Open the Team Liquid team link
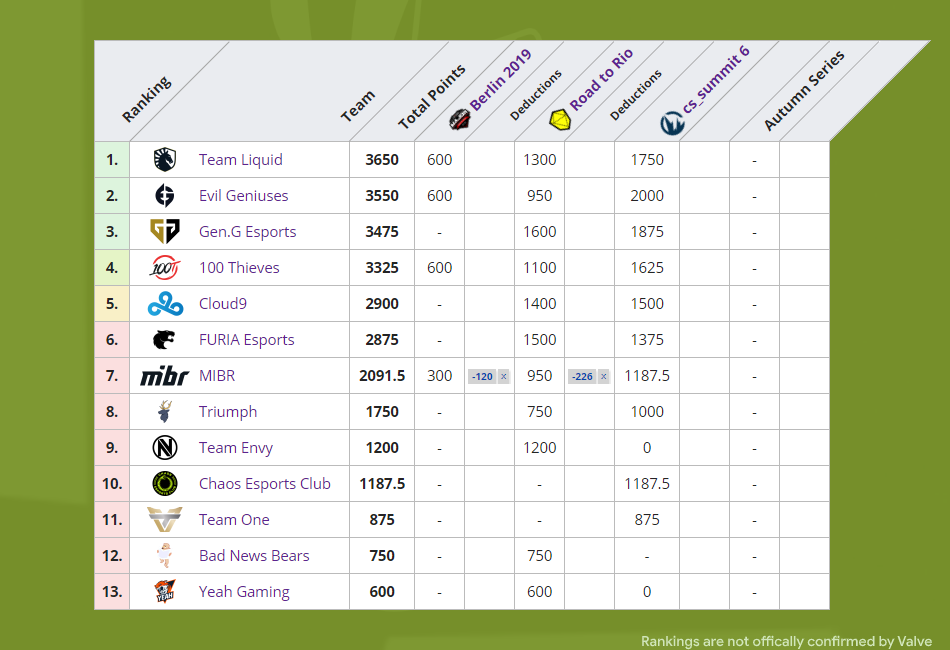Viewport: 950px width, 650px height. [x=241, y=159]
